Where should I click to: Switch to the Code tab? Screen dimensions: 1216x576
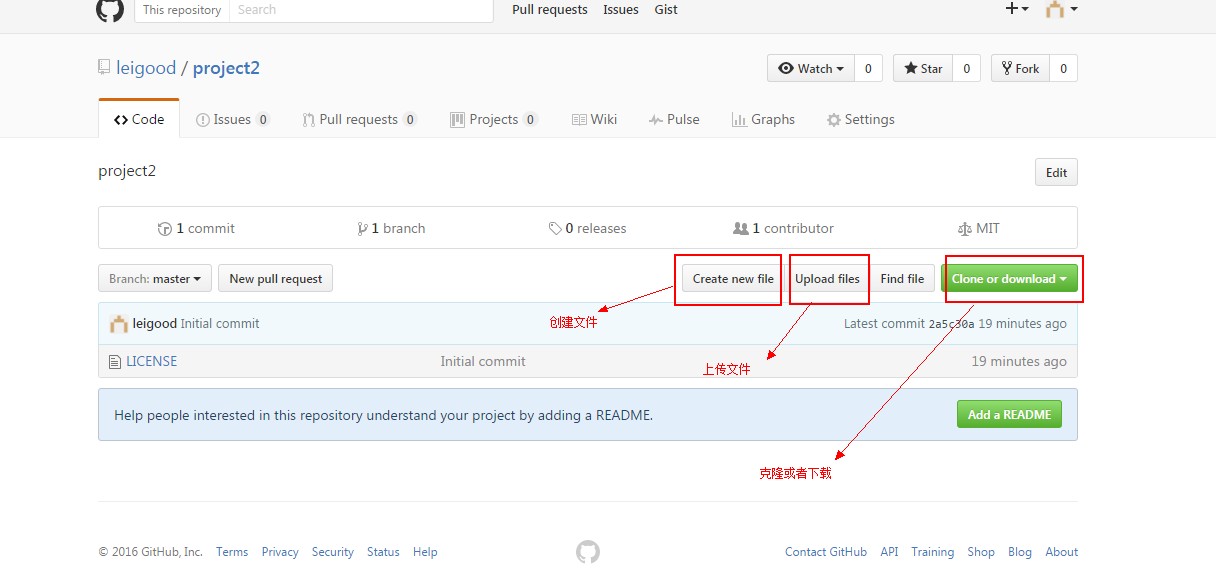click(139, 119)
